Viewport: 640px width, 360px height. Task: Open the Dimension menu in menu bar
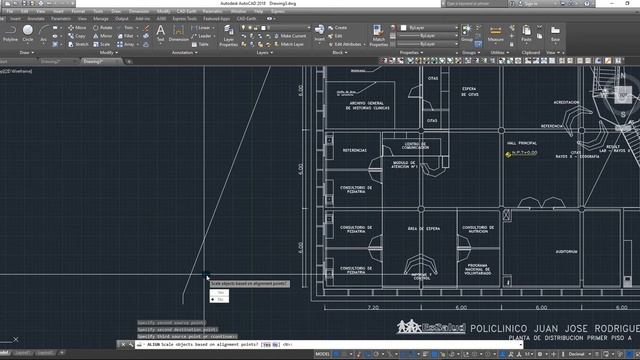tap(139, 11)
